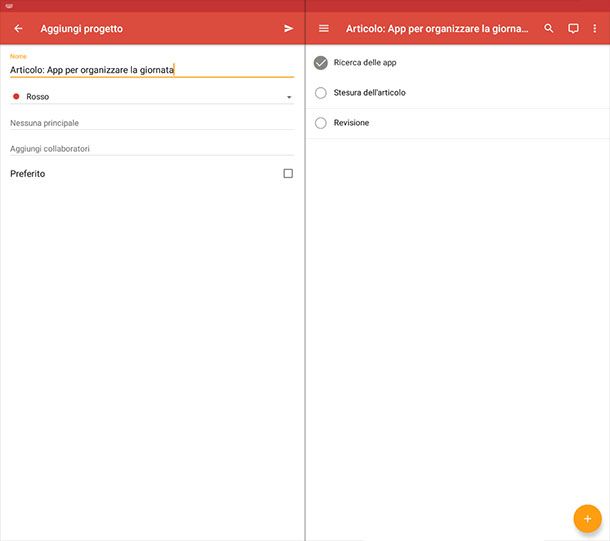610x541 pixels.
Task: Enable the Preferito checkbox
Action: coord(288,174)
